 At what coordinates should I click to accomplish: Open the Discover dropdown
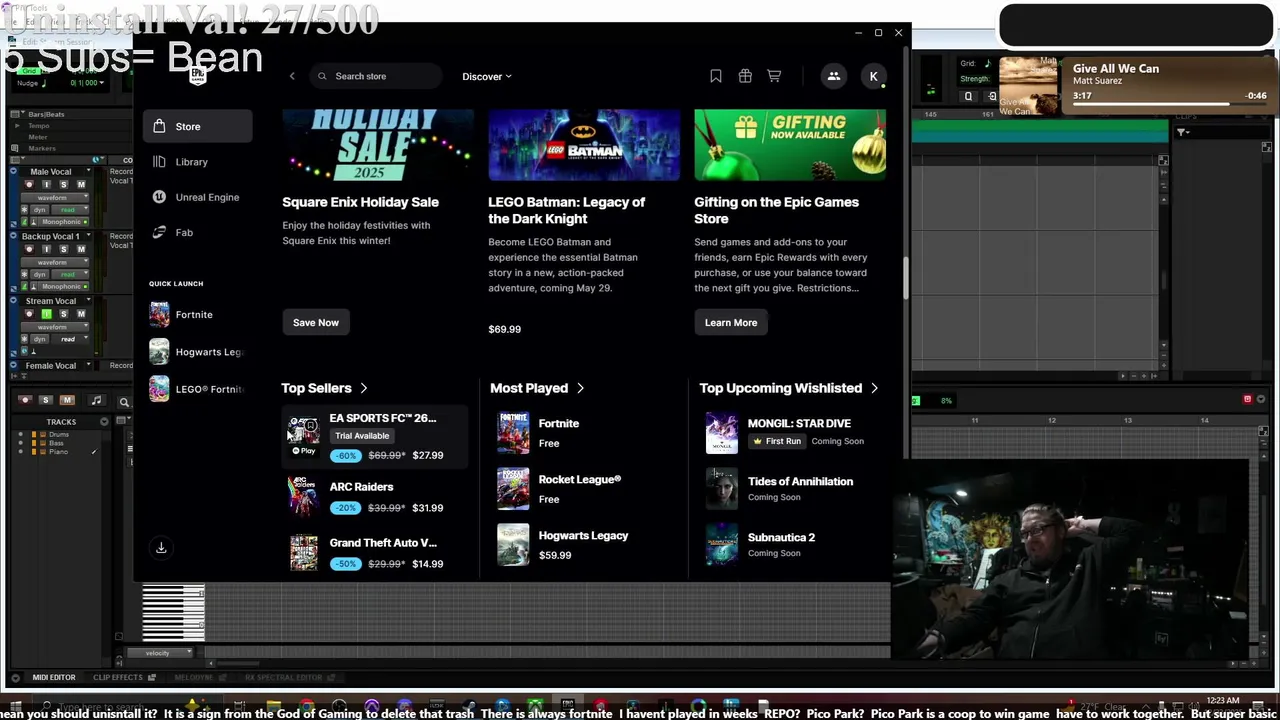click(x=487, y=76)
